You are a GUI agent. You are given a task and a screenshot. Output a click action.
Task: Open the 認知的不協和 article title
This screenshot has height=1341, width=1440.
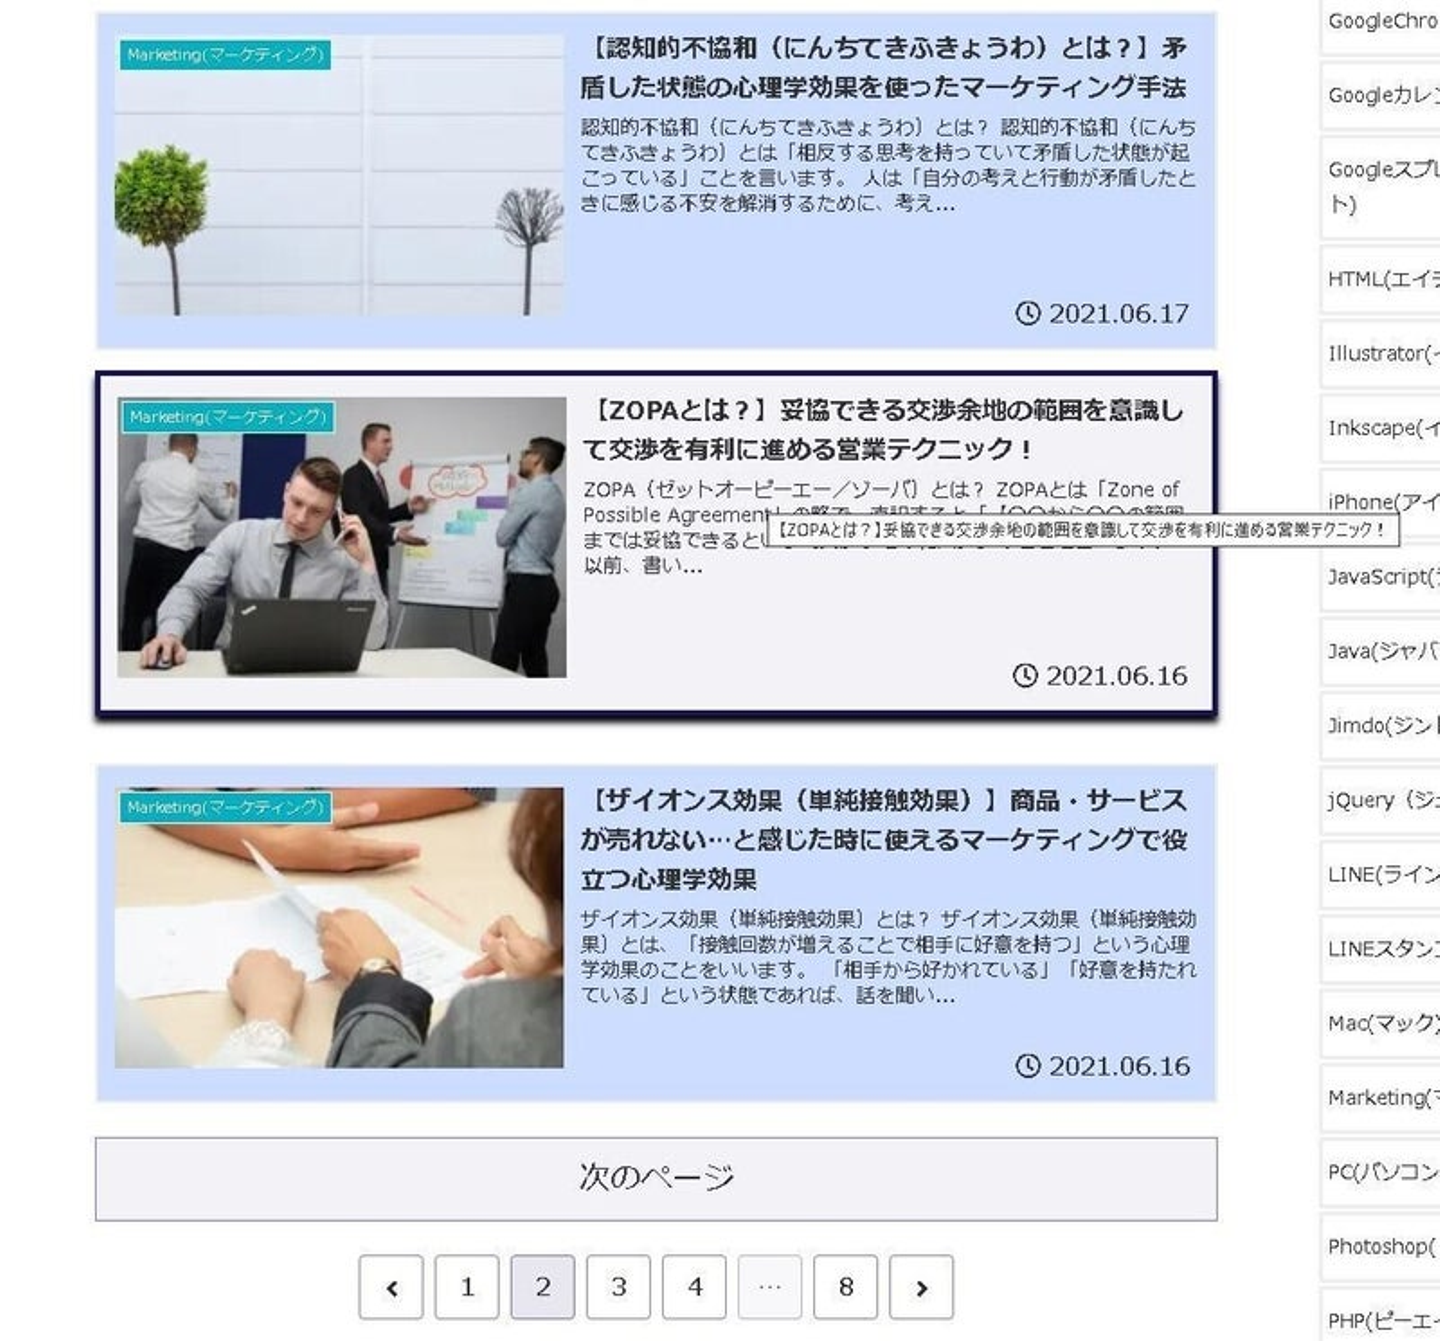pos(884,67)
